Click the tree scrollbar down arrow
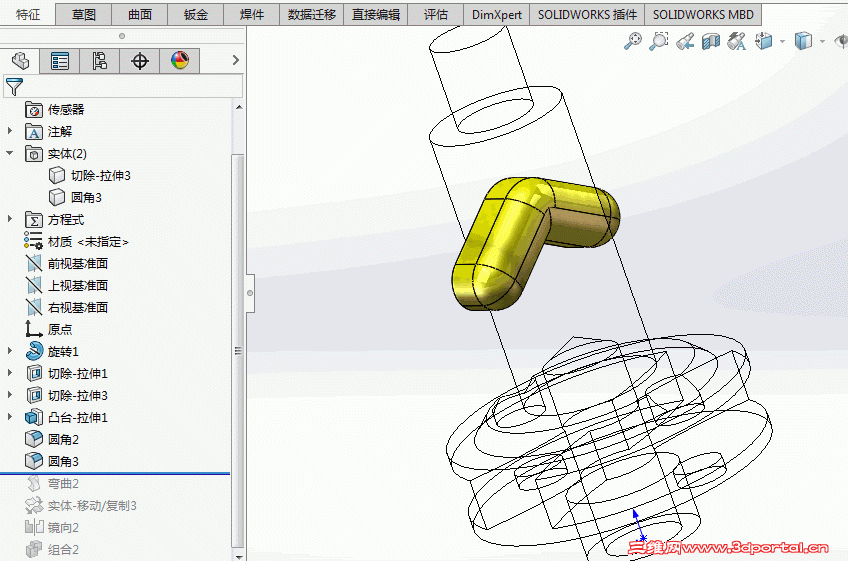This screenshot has height=561, width=848. (x=238, y=556)
